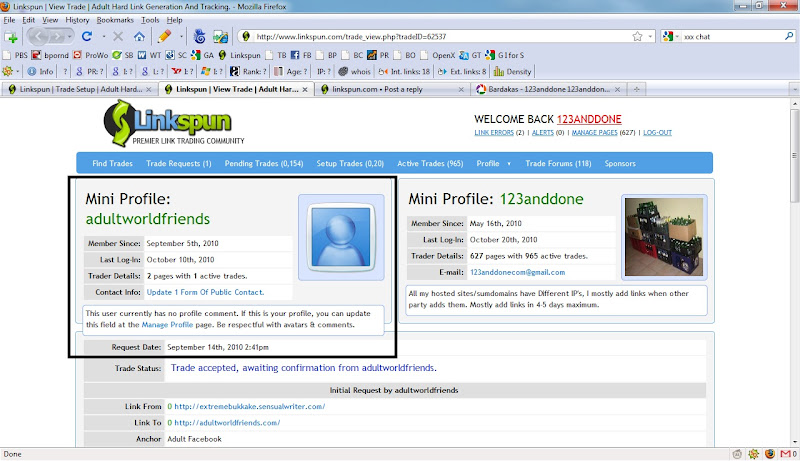Reload the page with the refresh icon

coord(87,36)
